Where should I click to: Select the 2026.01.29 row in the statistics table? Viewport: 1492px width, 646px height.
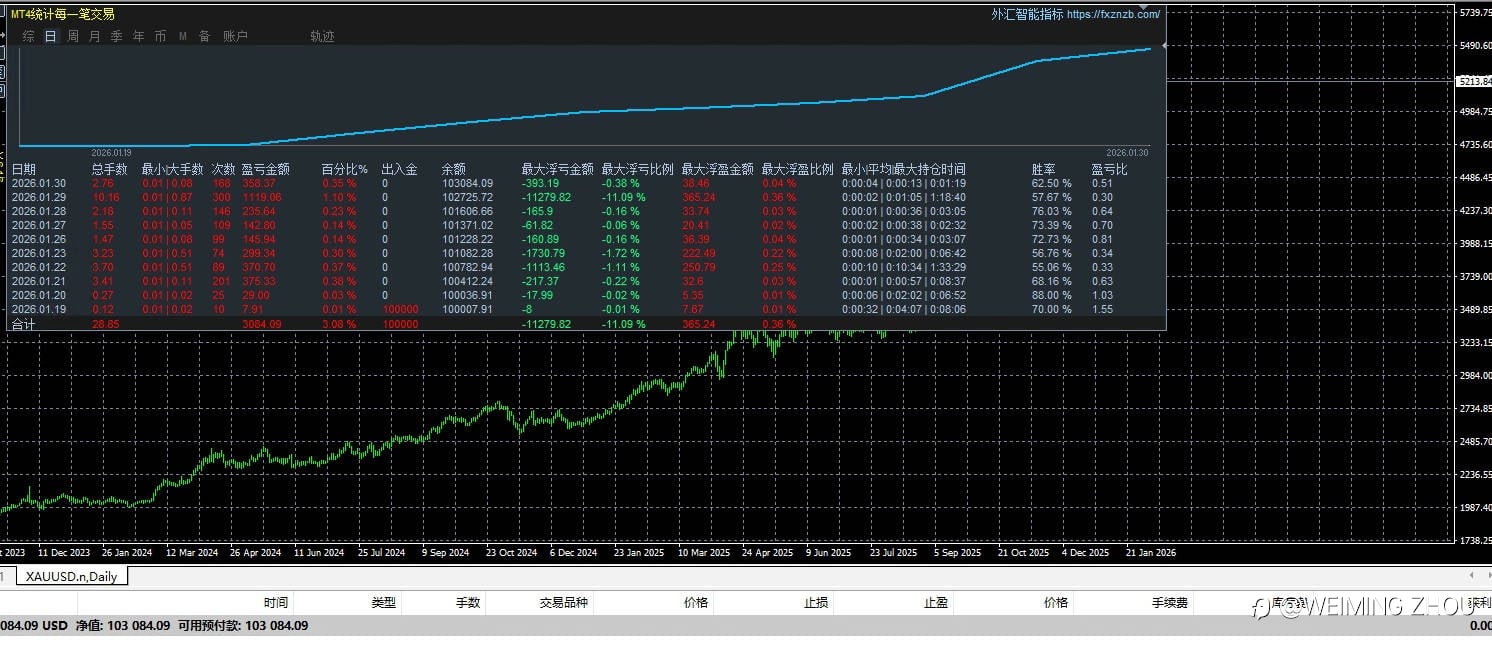[585, 197]
